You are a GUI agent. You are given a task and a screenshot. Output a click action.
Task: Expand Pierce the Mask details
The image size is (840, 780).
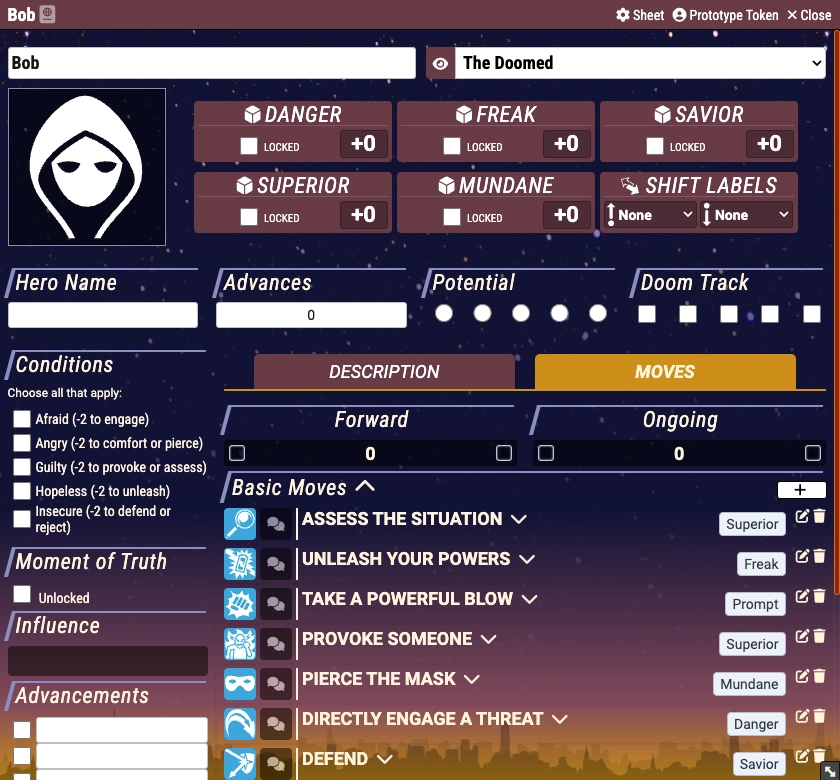(x=471, y=679)
